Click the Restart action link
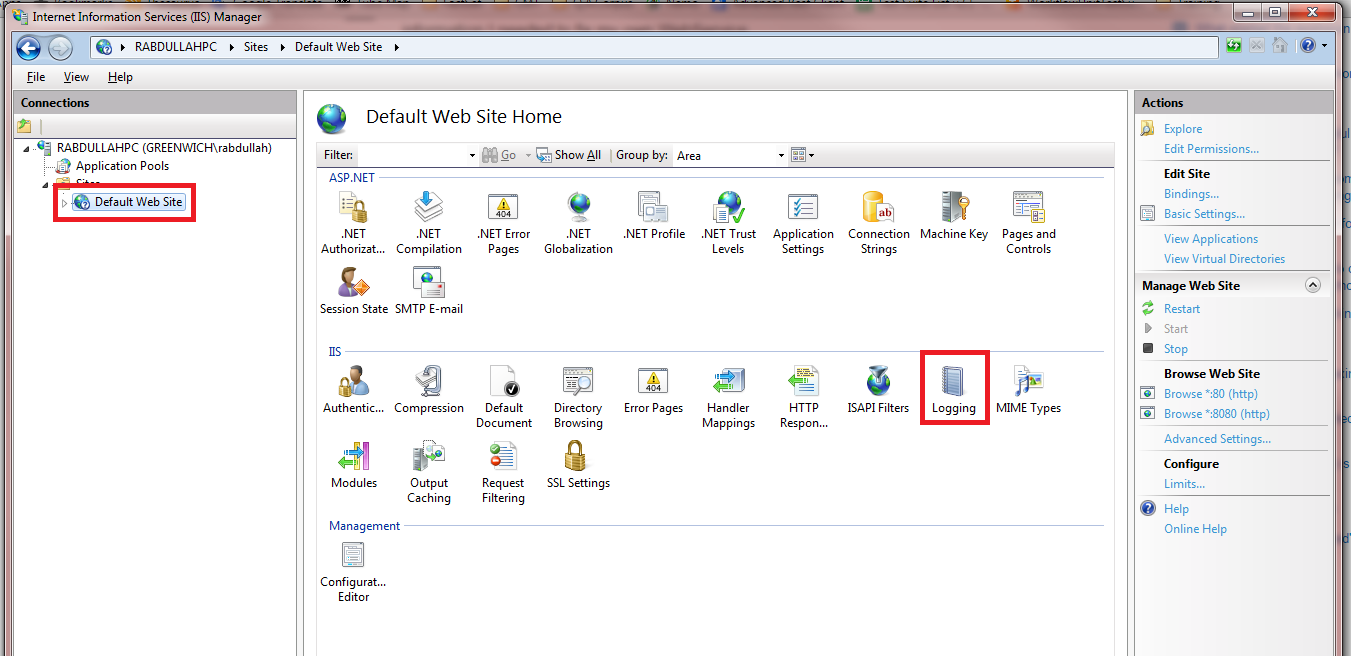 (1182, 309)
